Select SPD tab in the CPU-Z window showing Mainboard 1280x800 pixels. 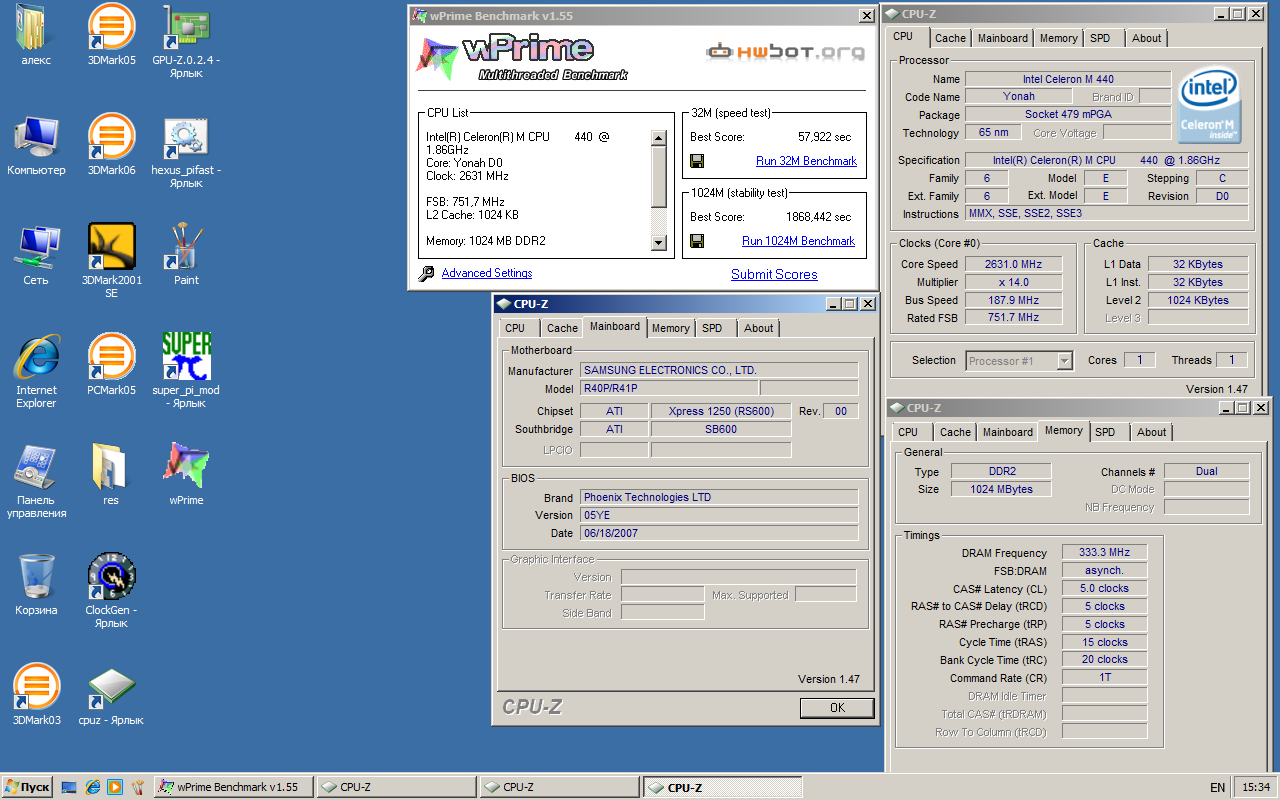tap(712, 328)
